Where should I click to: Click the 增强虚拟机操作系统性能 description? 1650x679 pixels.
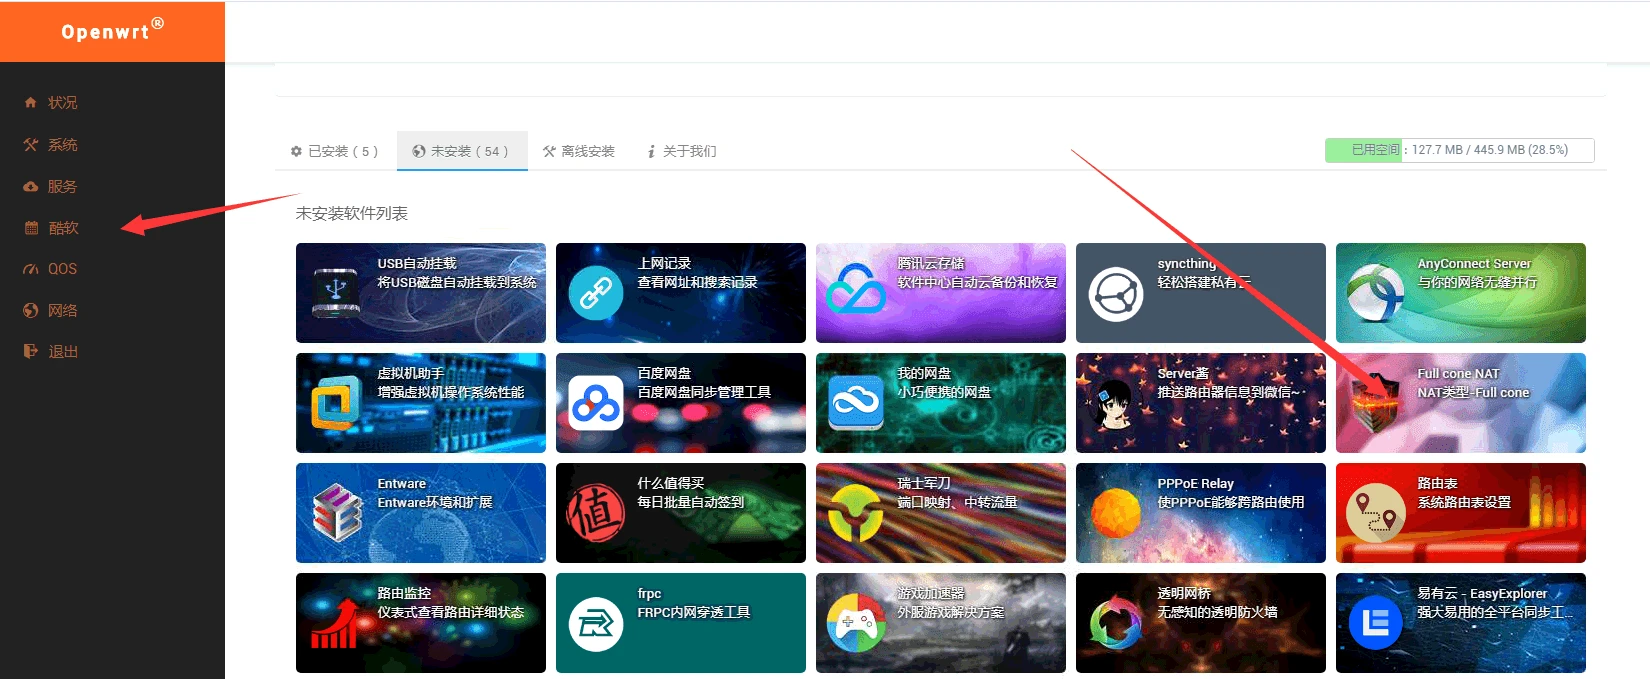point(451,393)
